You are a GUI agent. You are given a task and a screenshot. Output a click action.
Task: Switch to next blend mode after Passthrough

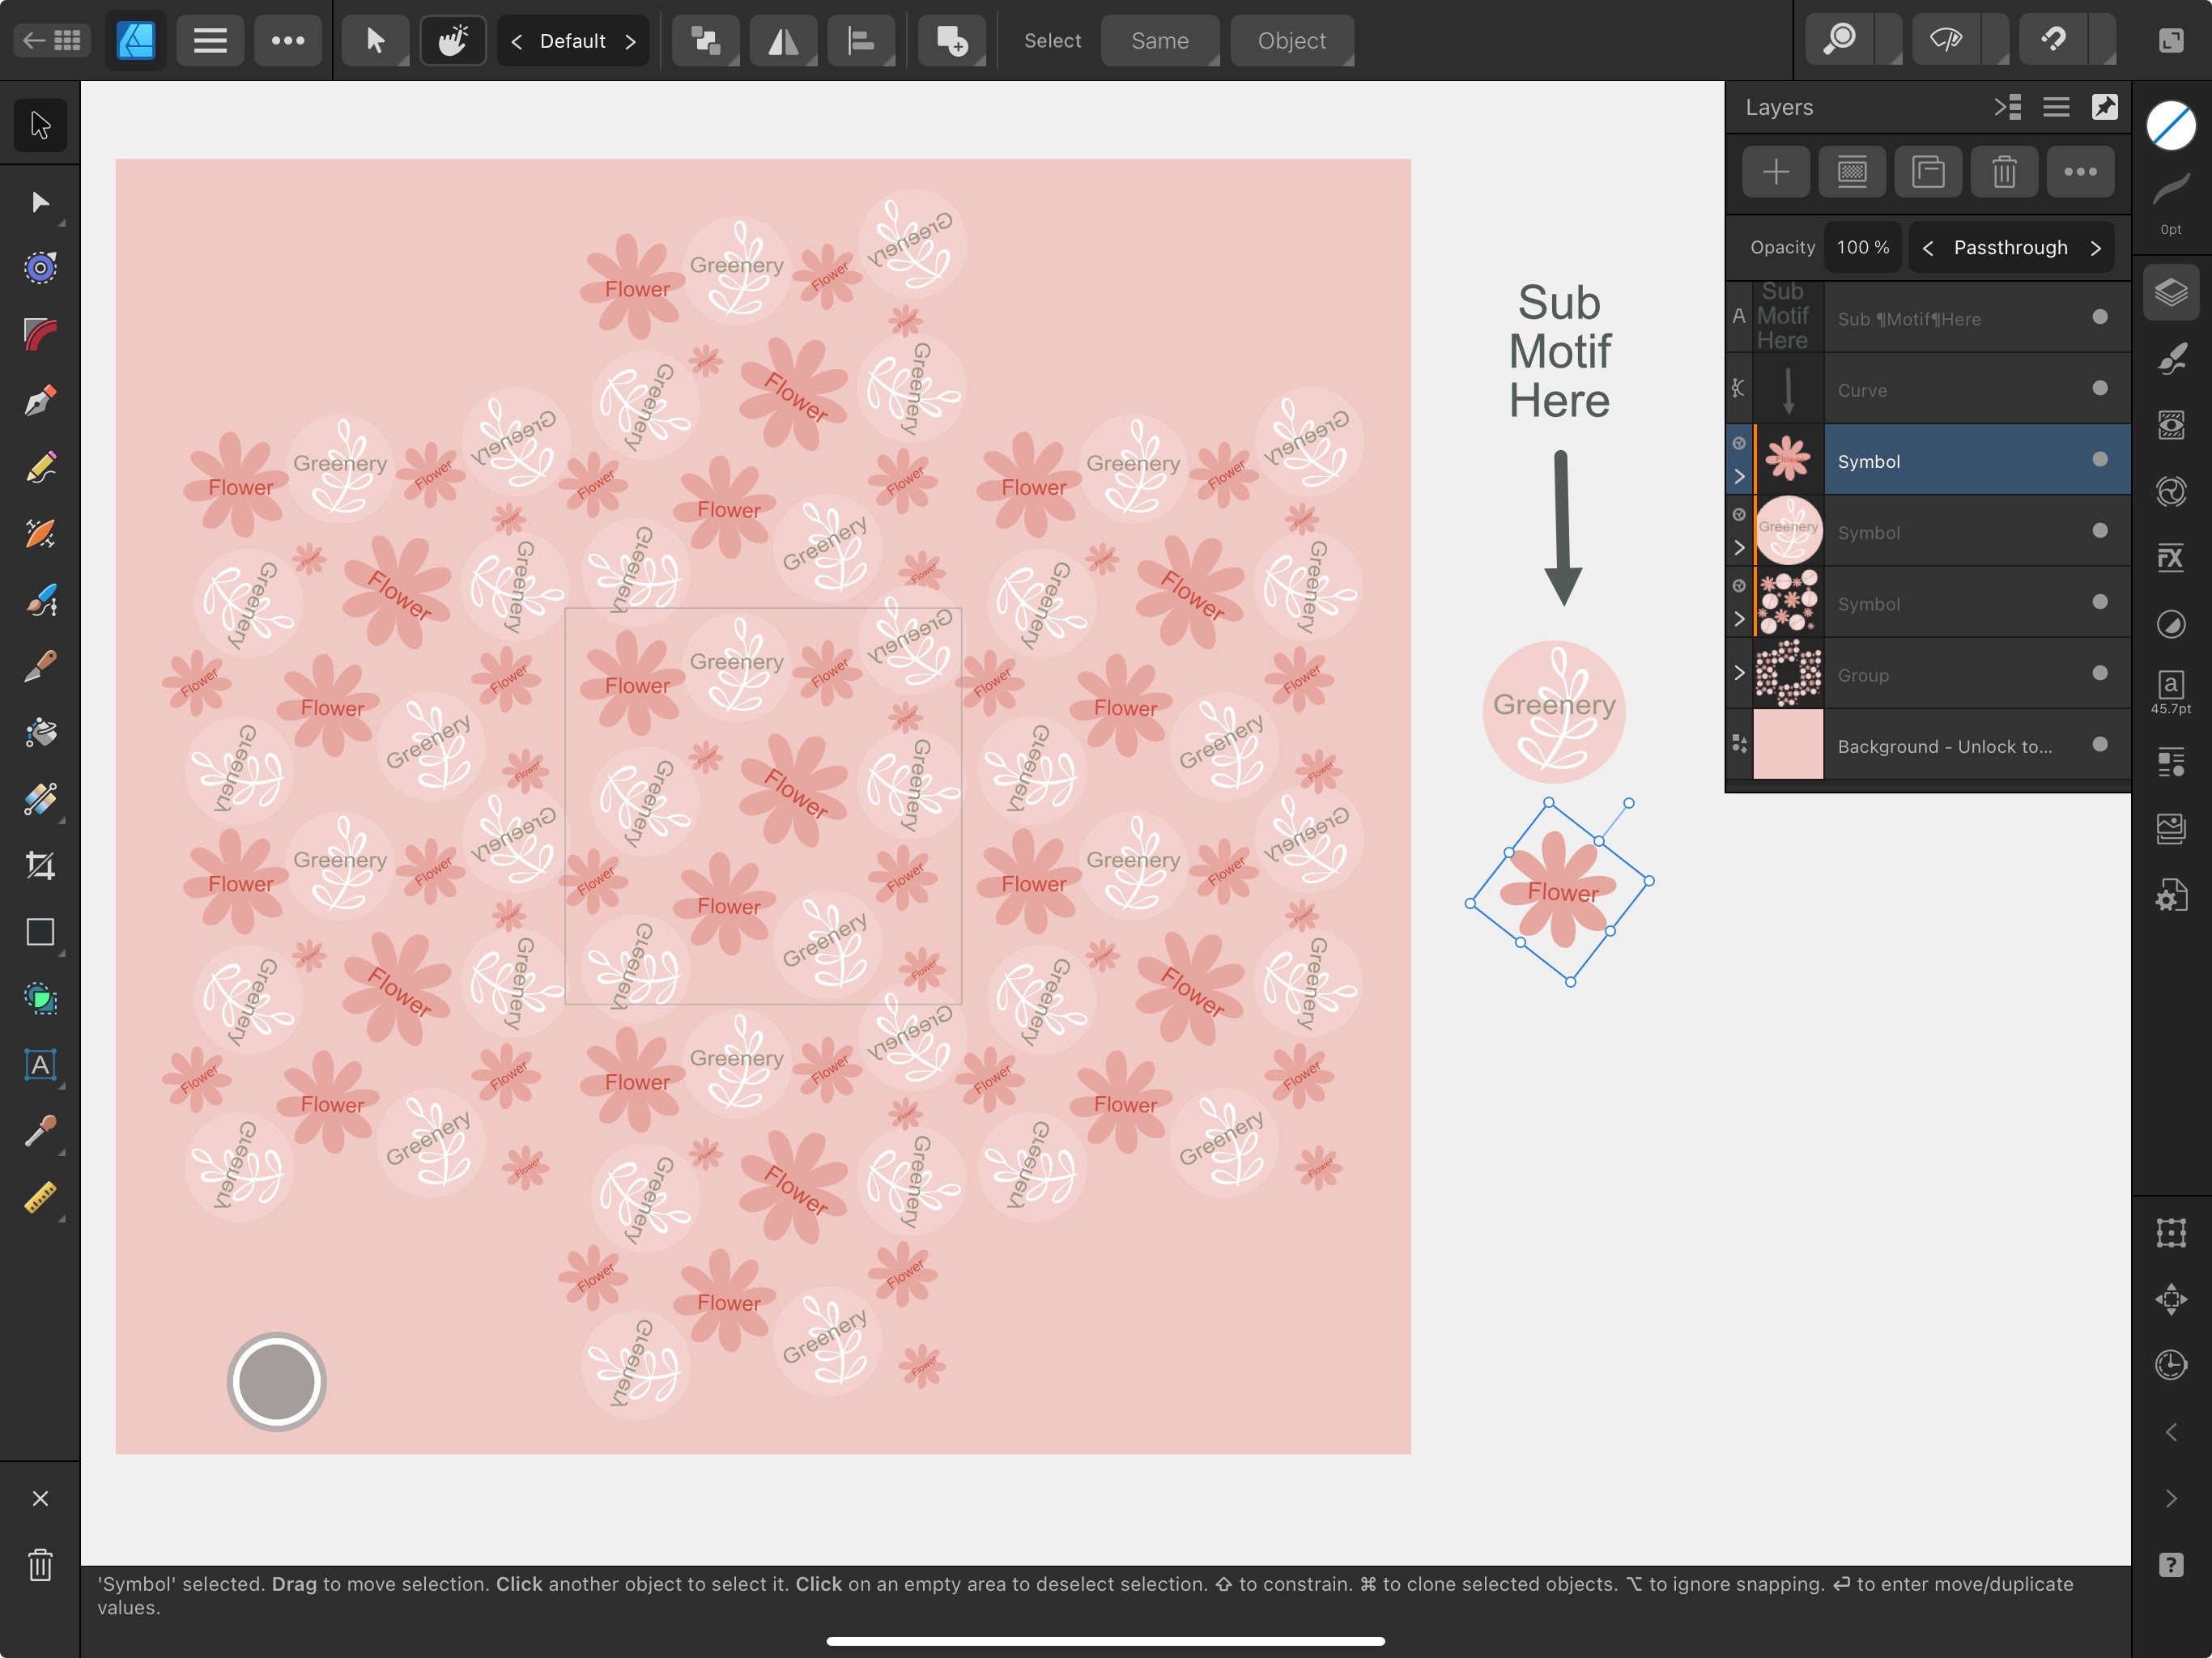tap(2096, 248)
